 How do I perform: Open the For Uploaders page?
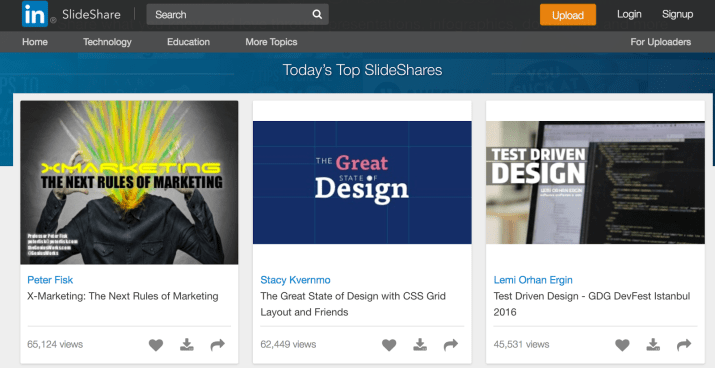coord(661,42)
